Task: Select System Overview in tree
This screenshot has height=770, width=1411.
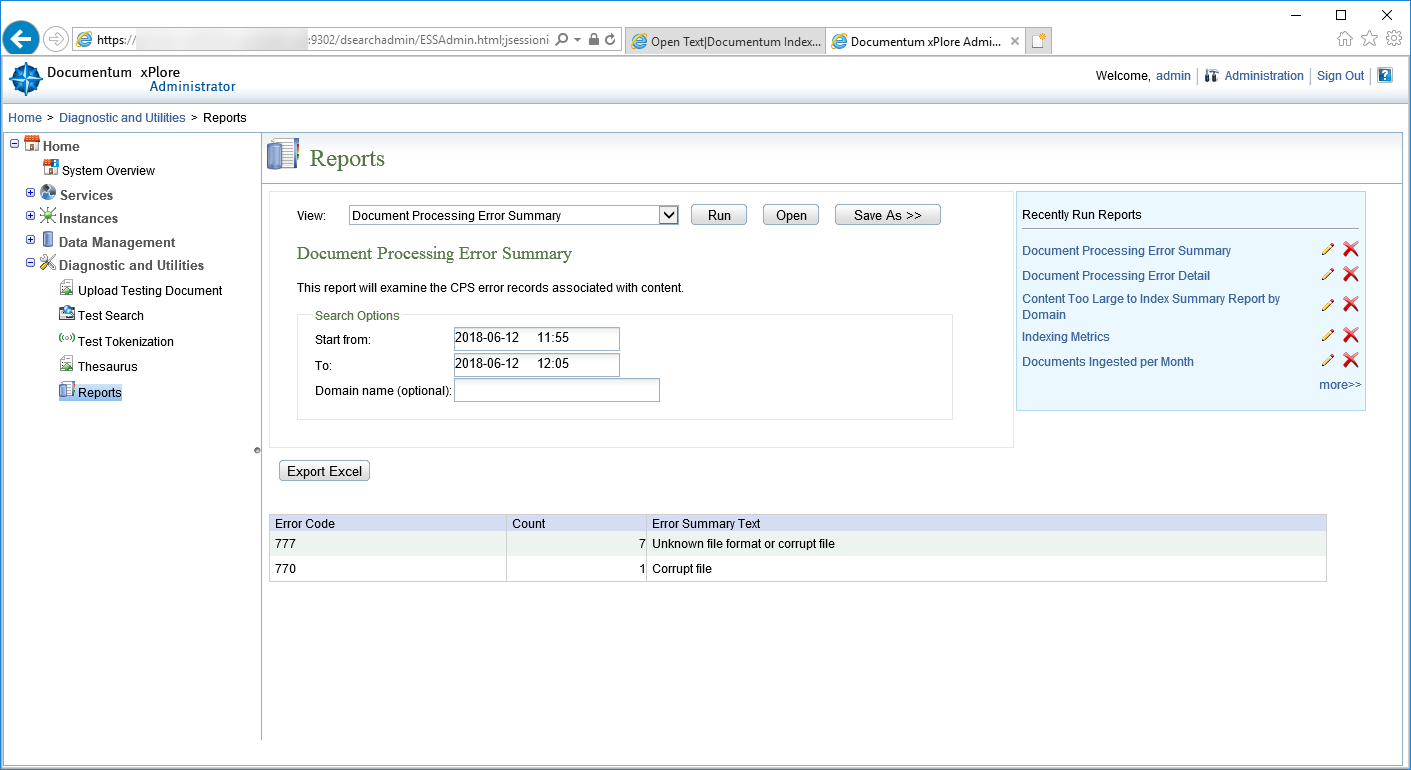Action: (108, 171)
